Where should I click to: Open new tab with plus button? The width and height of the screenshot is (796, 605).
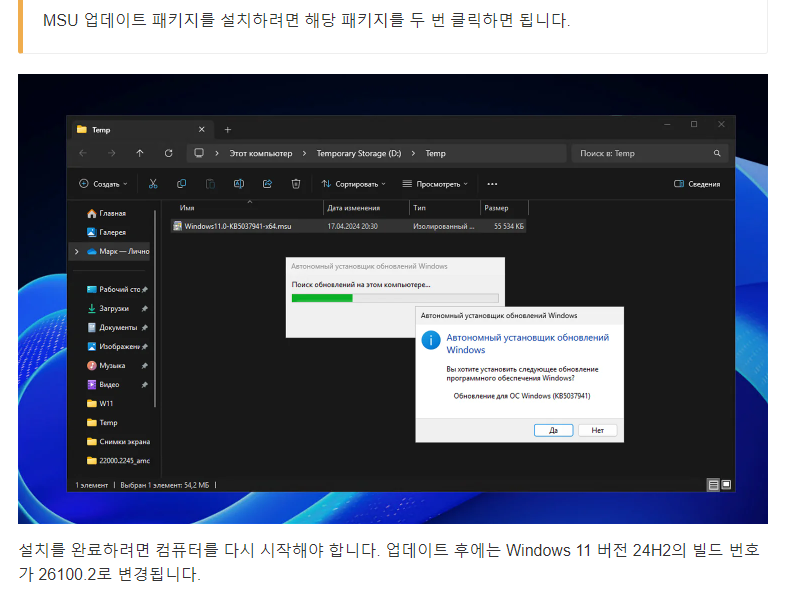point(227,130)
